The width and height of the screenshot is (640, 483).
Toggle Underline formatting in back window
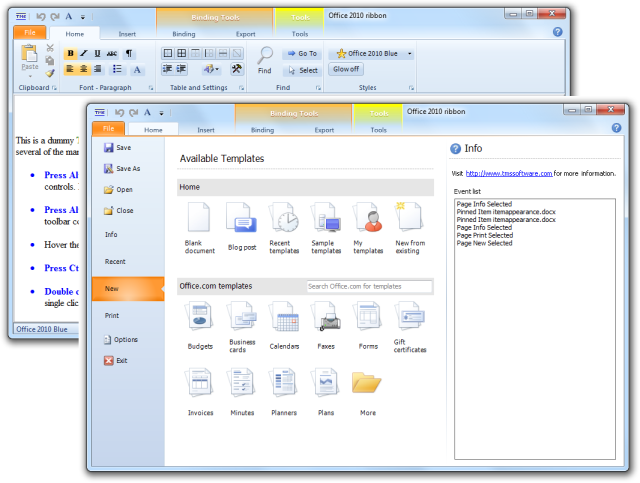coord(97,53)
